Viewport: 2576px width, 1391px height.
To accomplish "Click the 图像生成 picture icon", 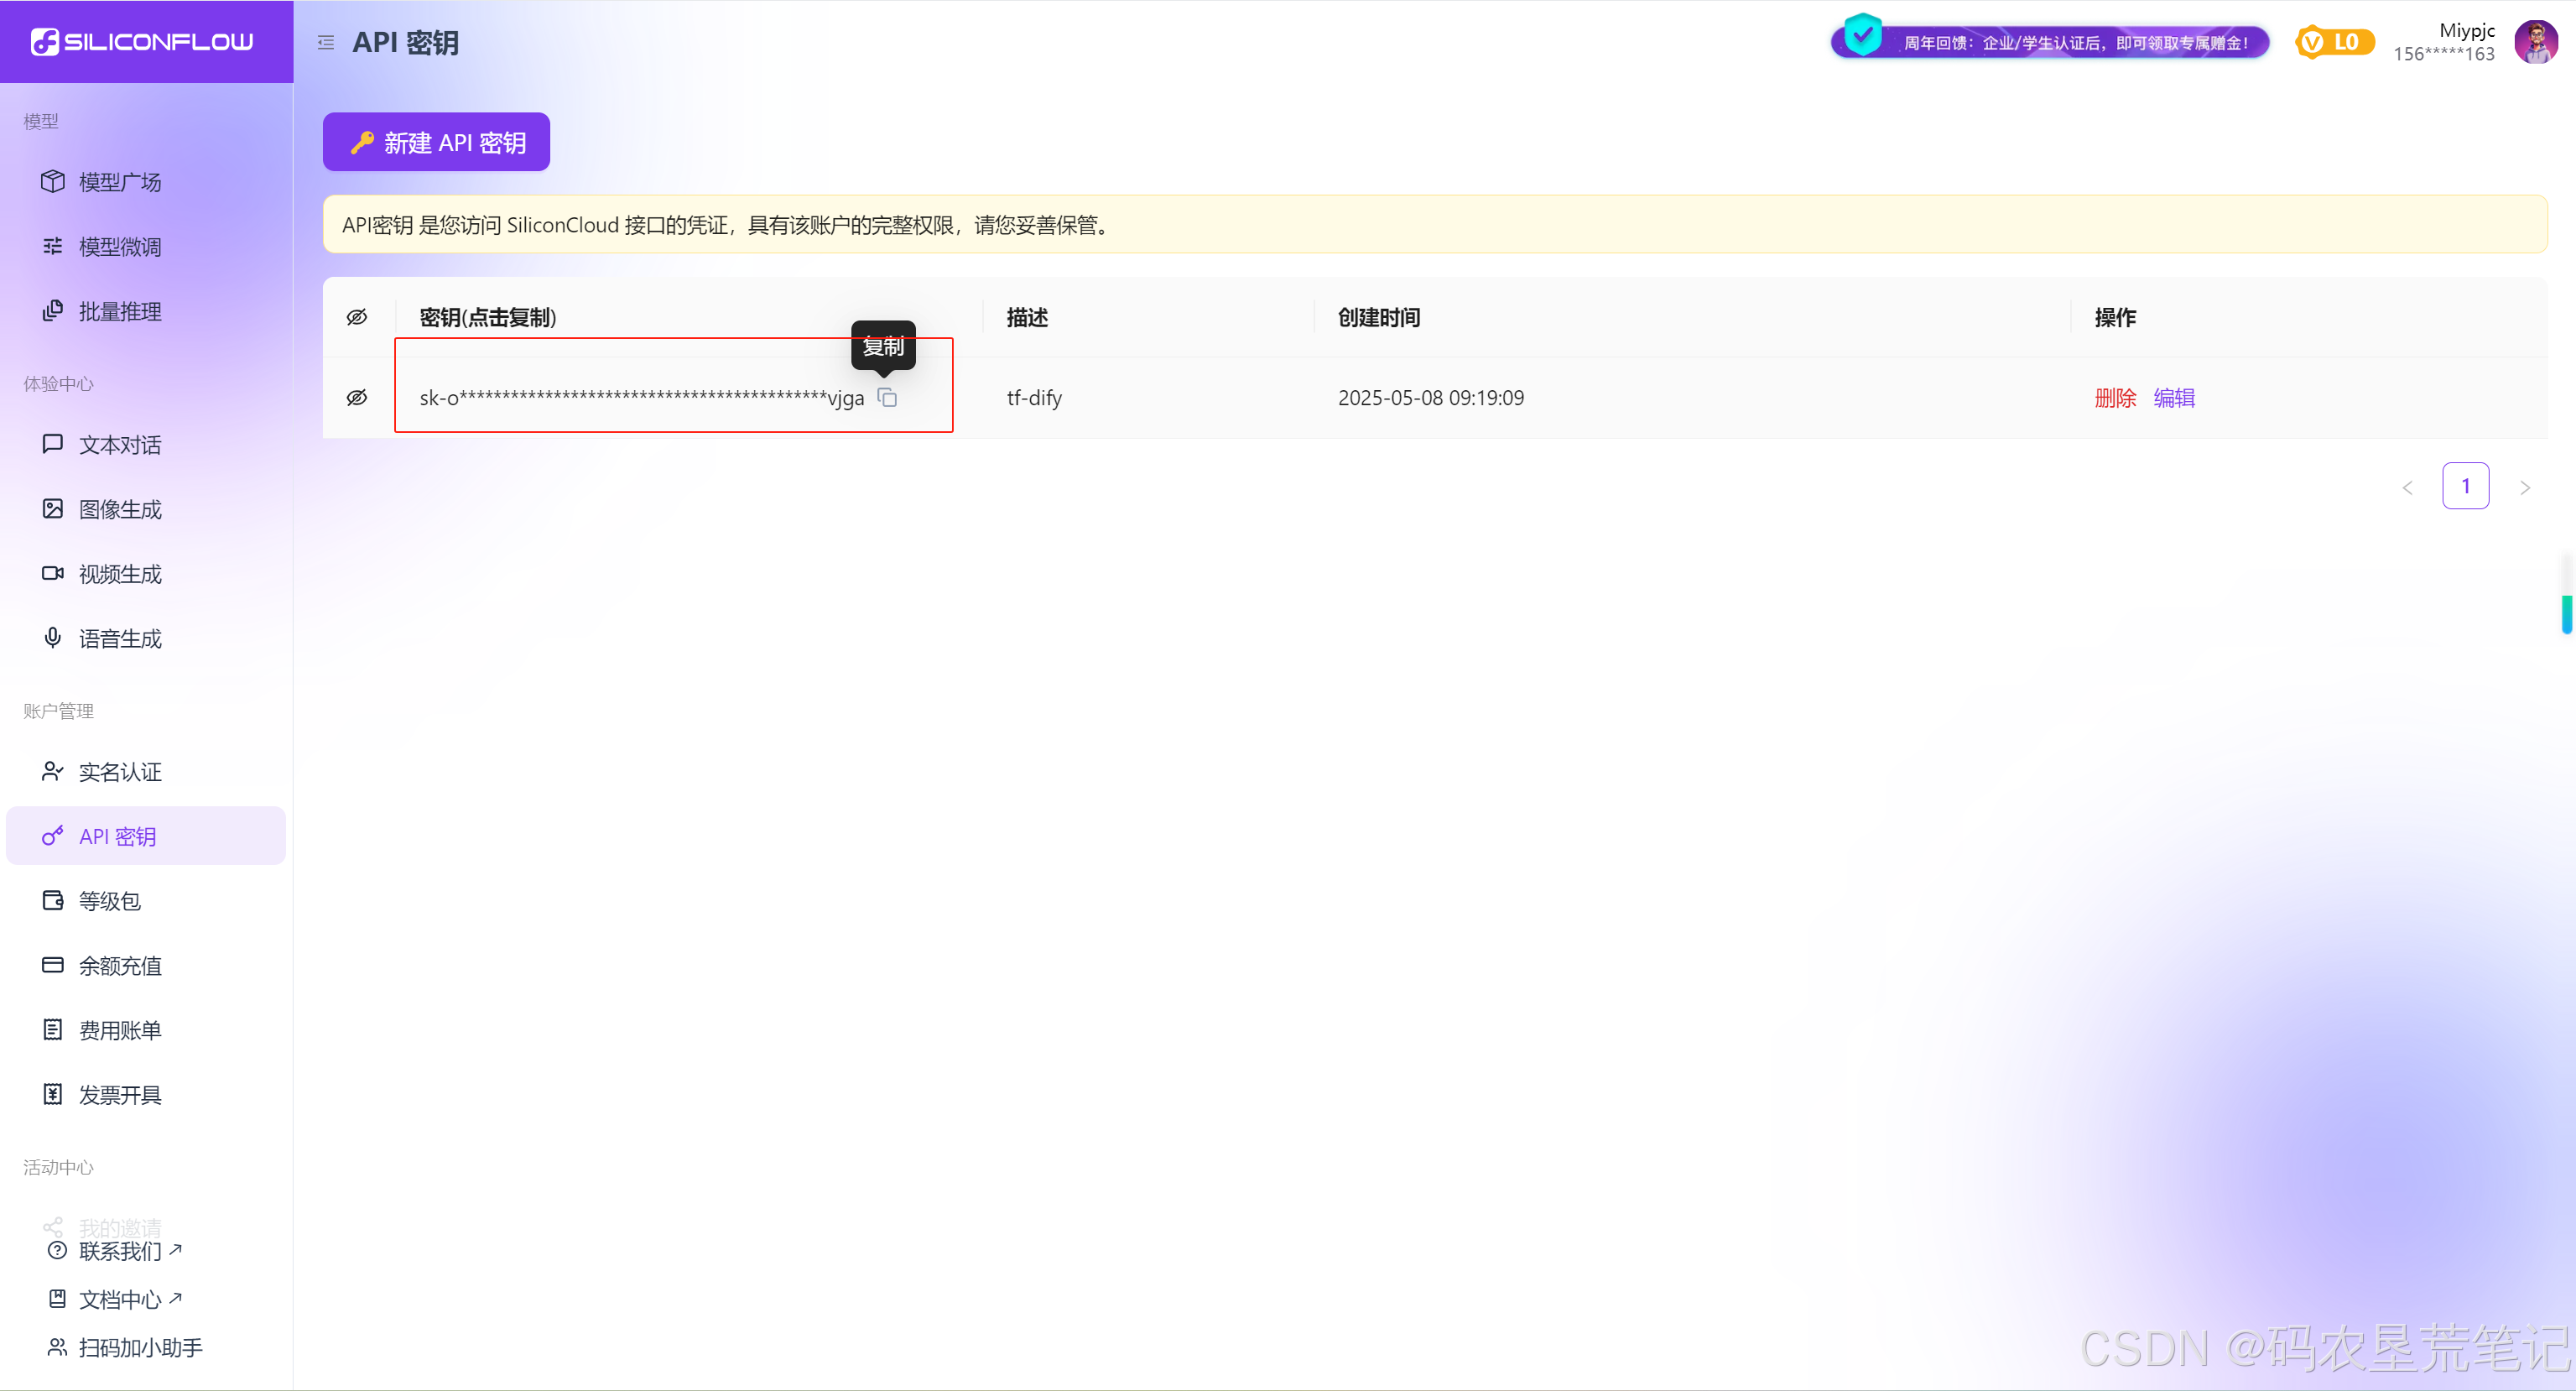I will 53,509.
